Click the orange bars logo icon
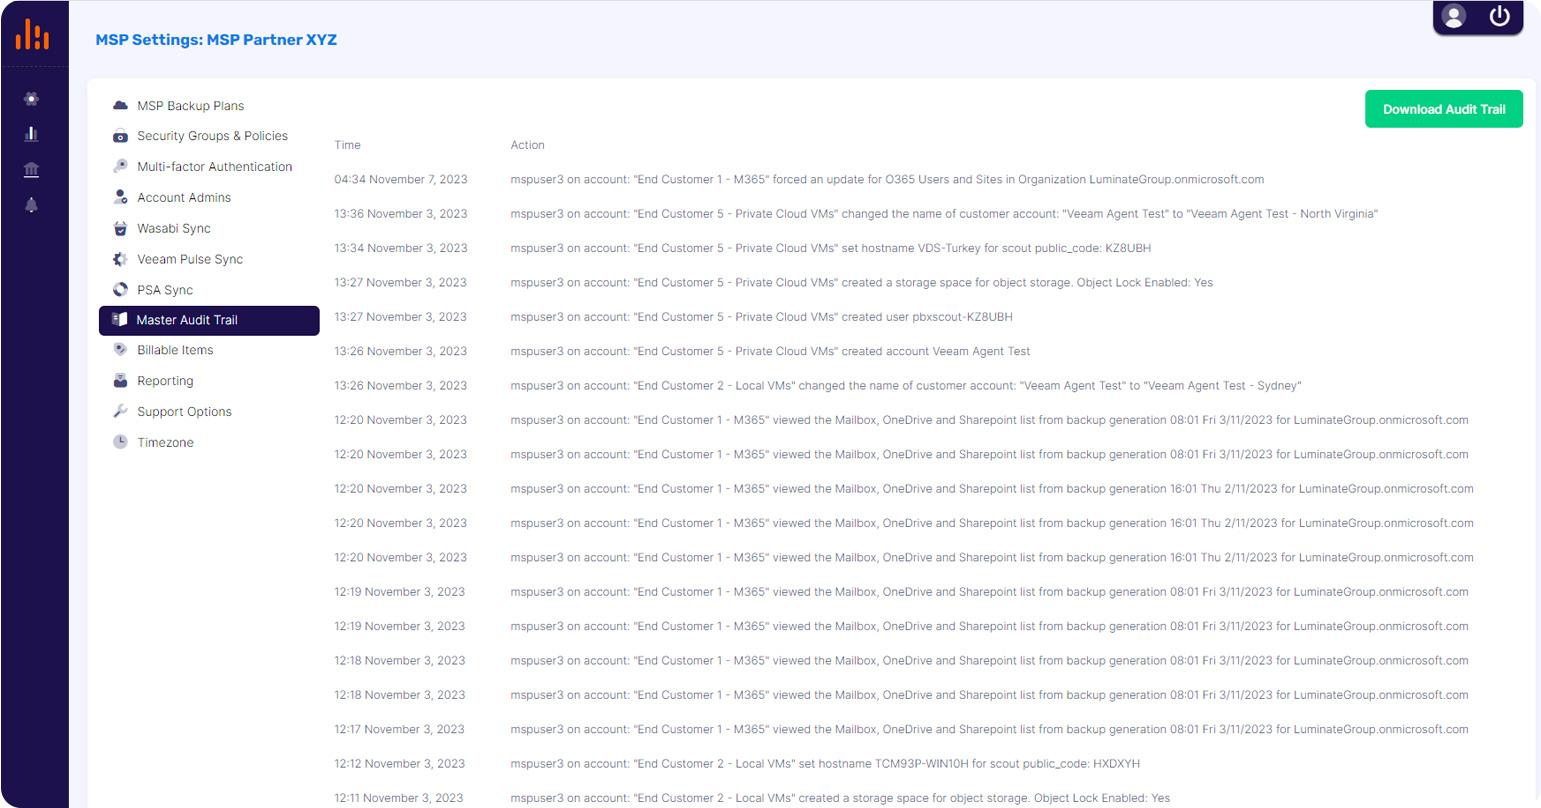Image resolution: width=1541 pixels, height=808 pixels. click(x=32, y=35)
